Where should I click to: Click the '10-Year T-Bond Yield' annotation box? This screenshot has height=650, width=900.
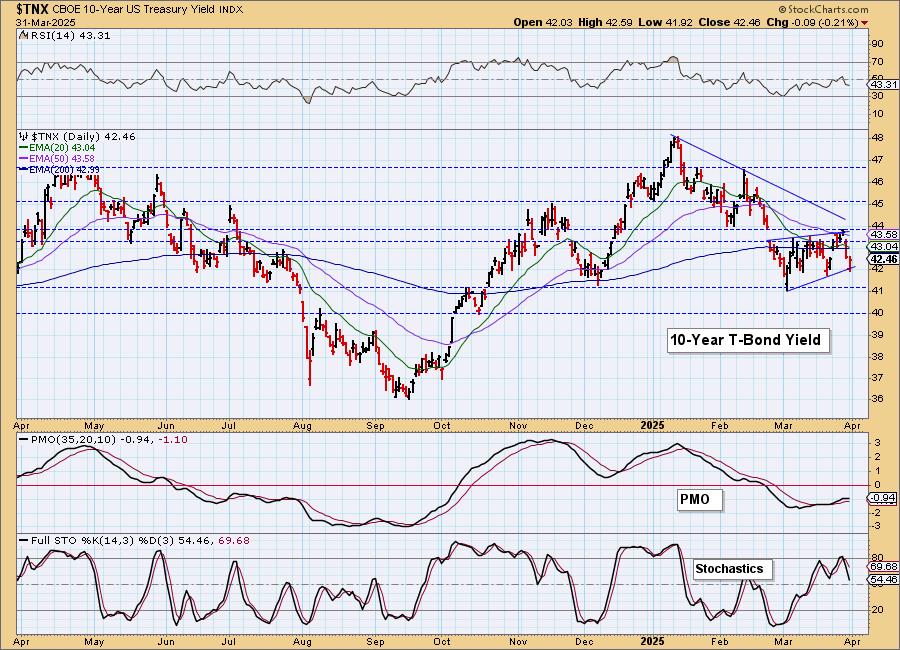coord(746,340)
